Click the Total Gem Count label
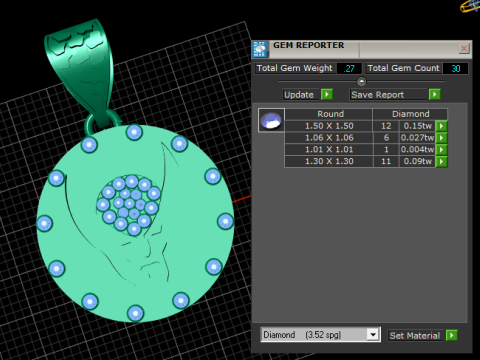Screen dimensions: 480x360 pyautogui.click(x=403, y=68)
